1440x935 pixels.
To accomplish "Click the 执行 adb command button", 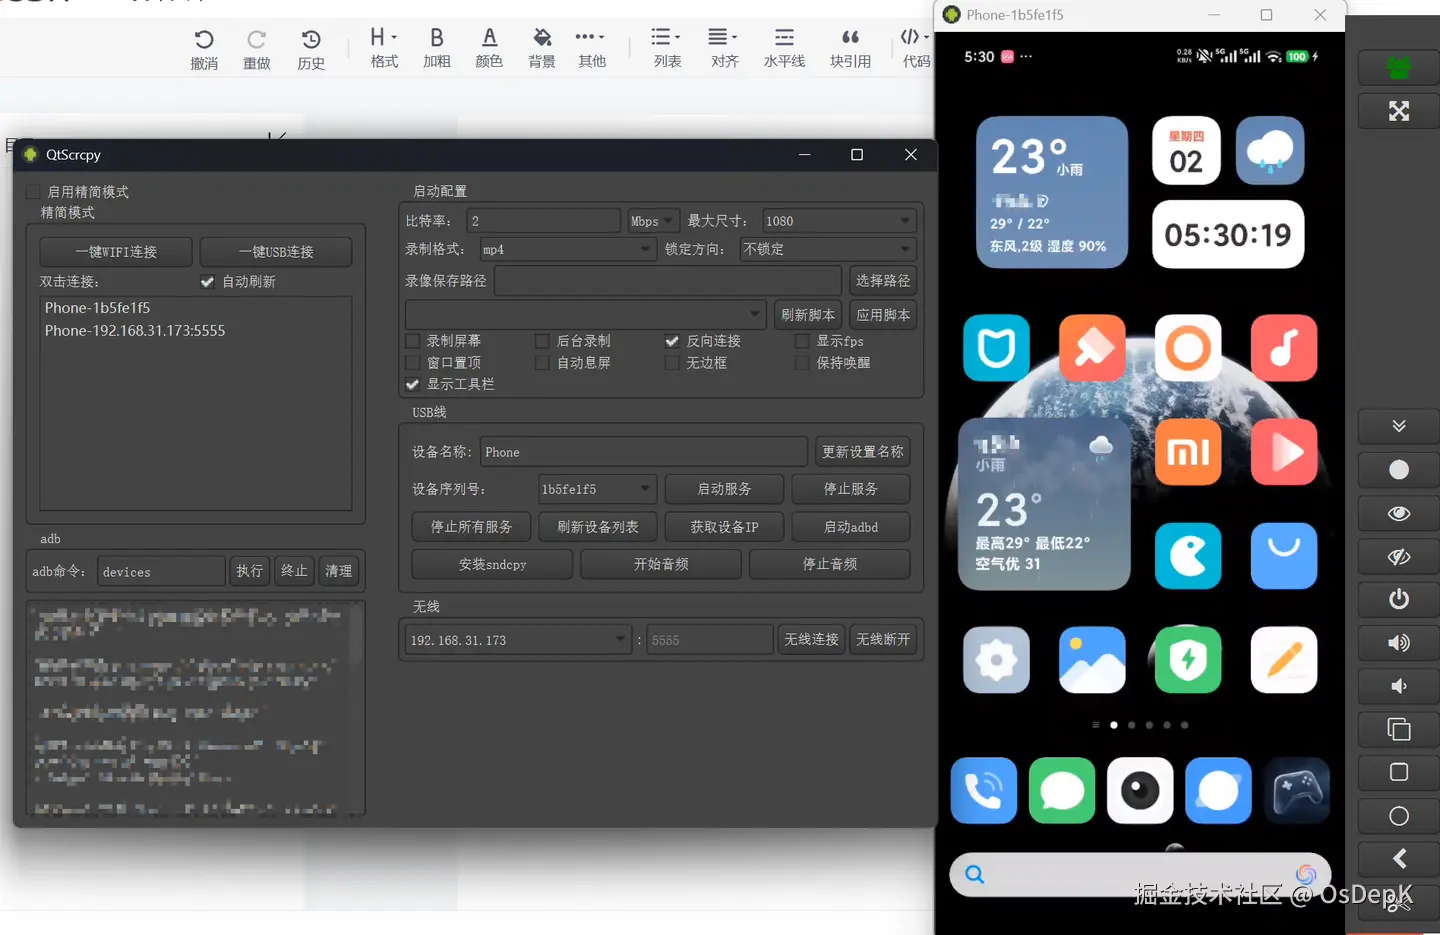I will pos(249,571).
